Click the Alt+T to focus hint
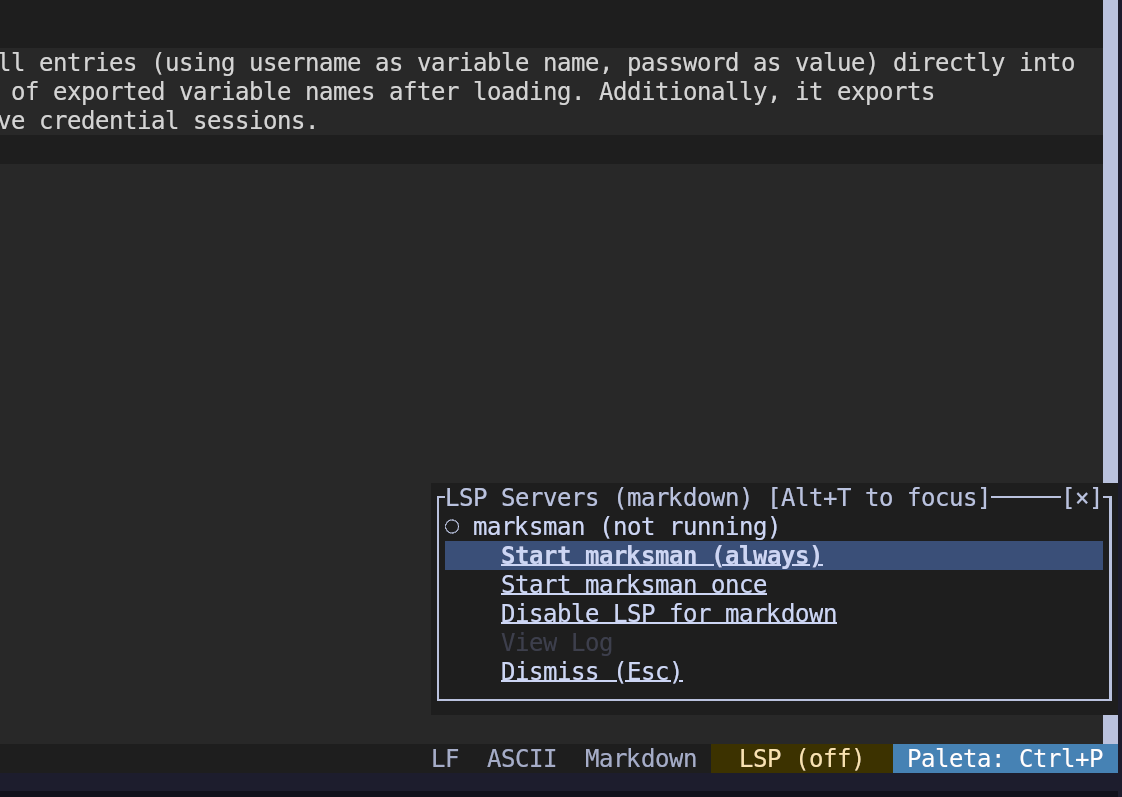This screenshot has height=797, width=1122. pos(877,498)
